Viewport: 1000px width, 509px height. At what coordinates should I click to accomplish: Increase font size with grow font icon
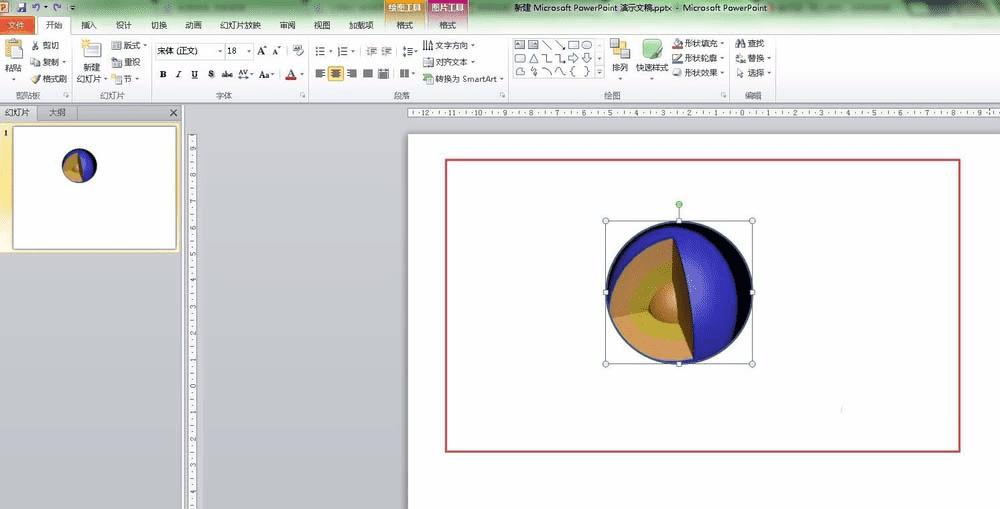coord(261,50)
